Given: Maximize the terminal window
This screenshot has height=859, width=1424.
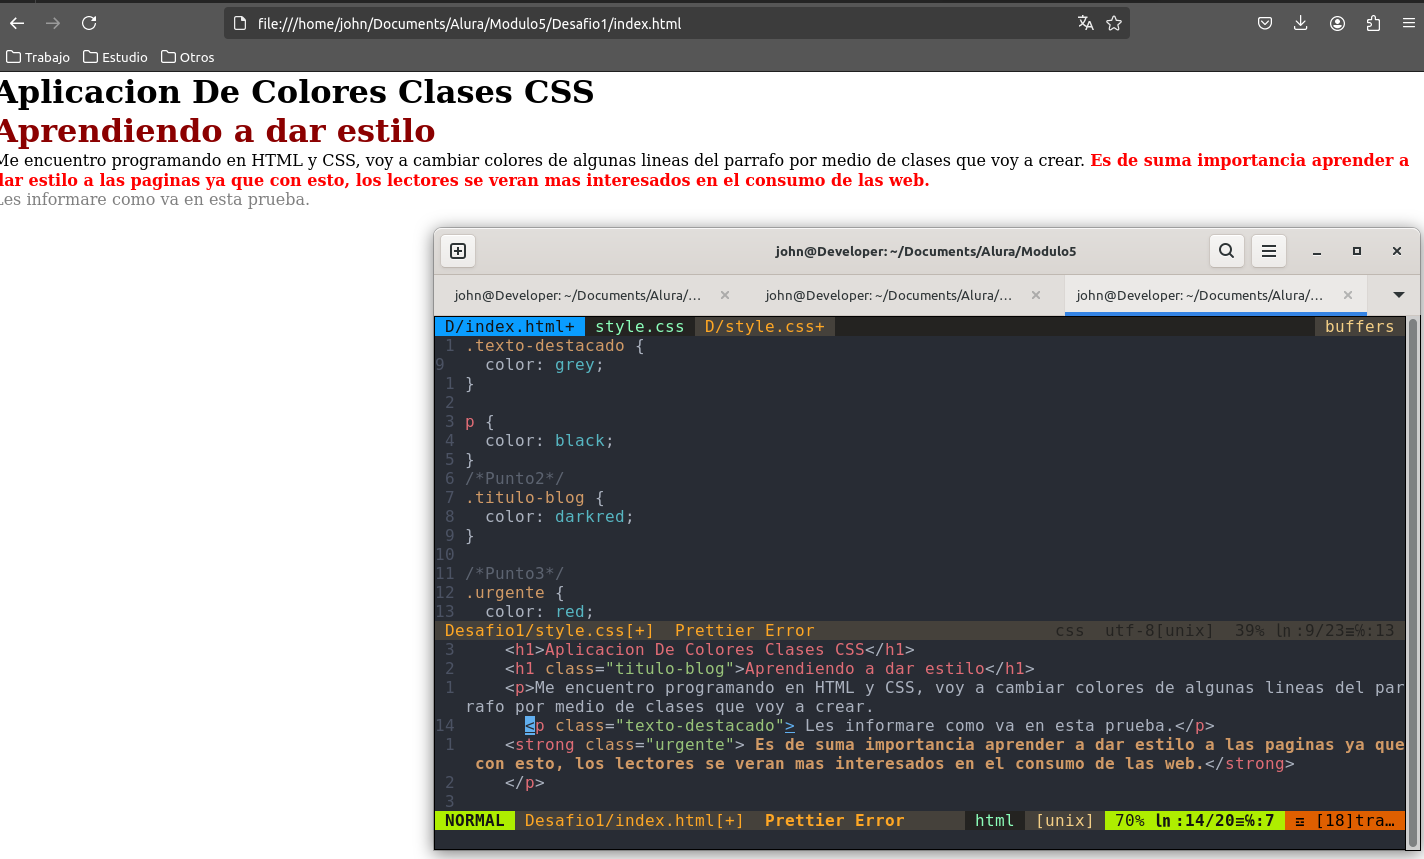Looking at the screenshot, I should (1357, 251).
